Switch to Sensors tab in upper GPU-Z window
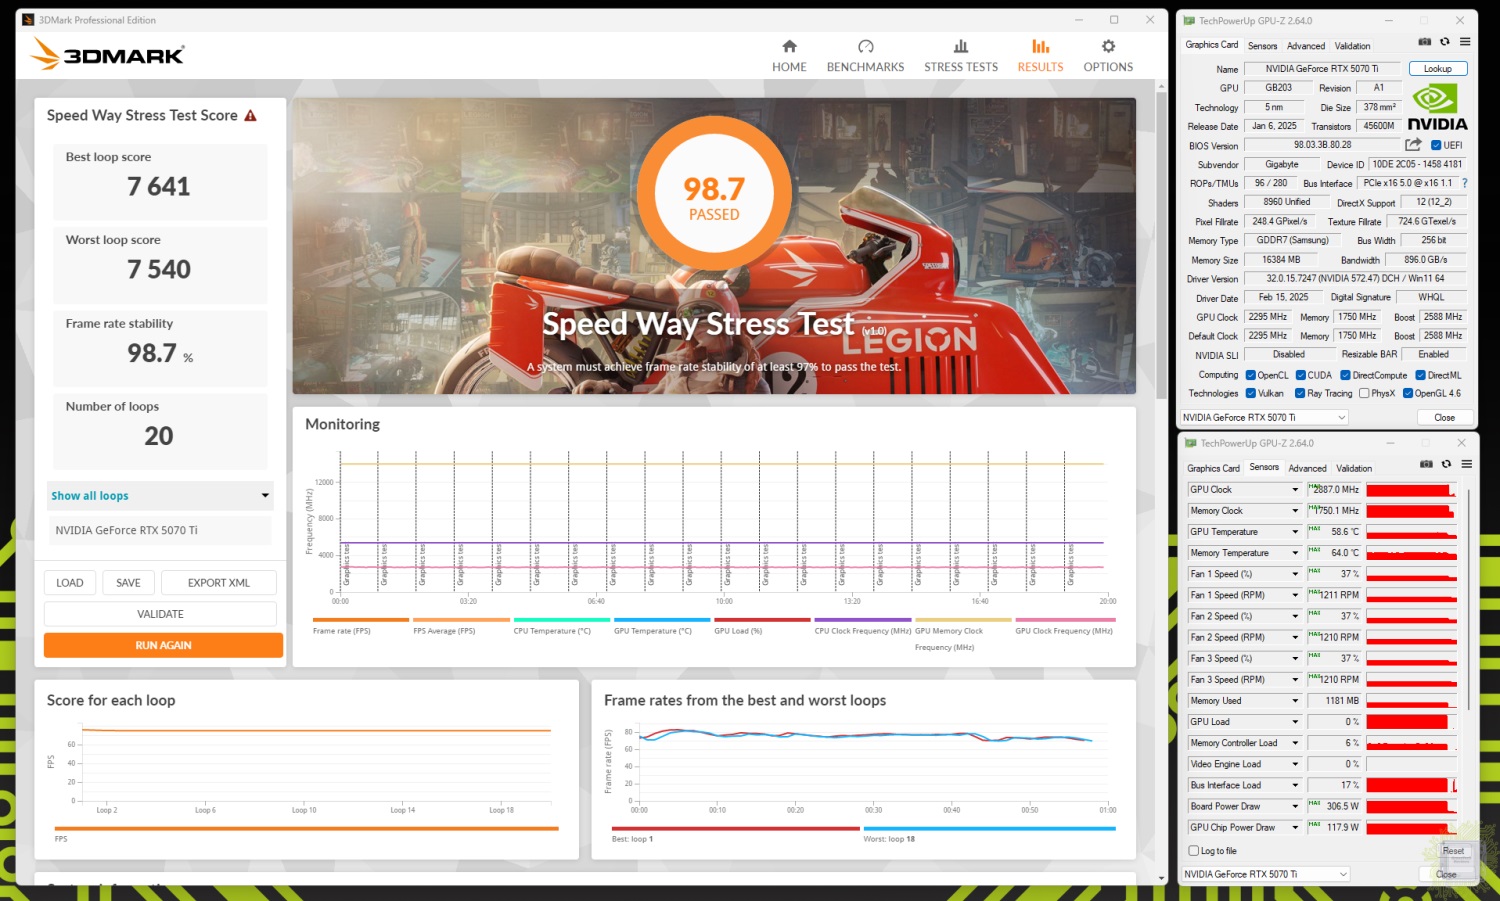Viewport: 1500px width, 901px height. tap(1262, 46)
